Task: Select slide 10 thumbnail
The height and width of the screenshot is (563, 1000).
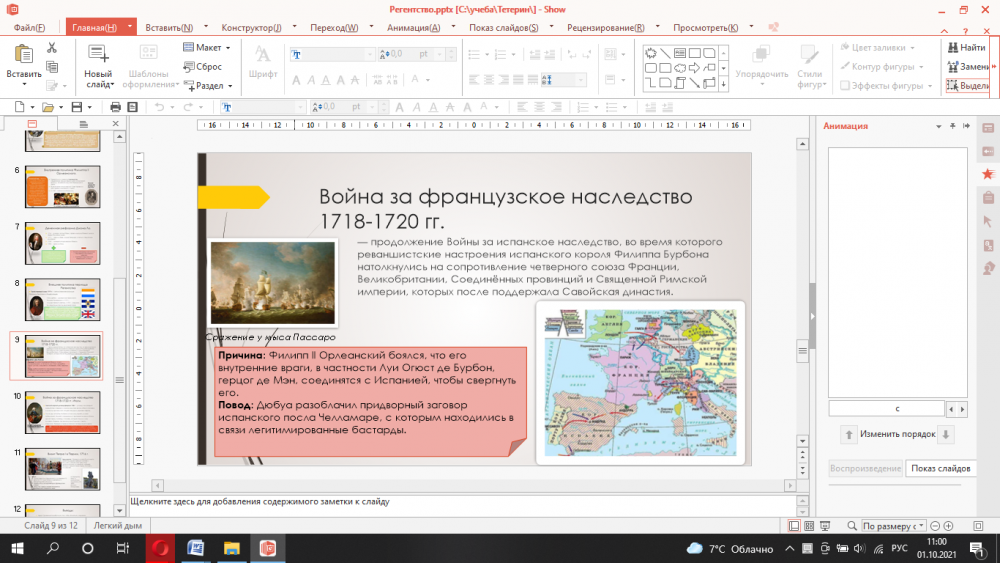Action: [62, 410]
